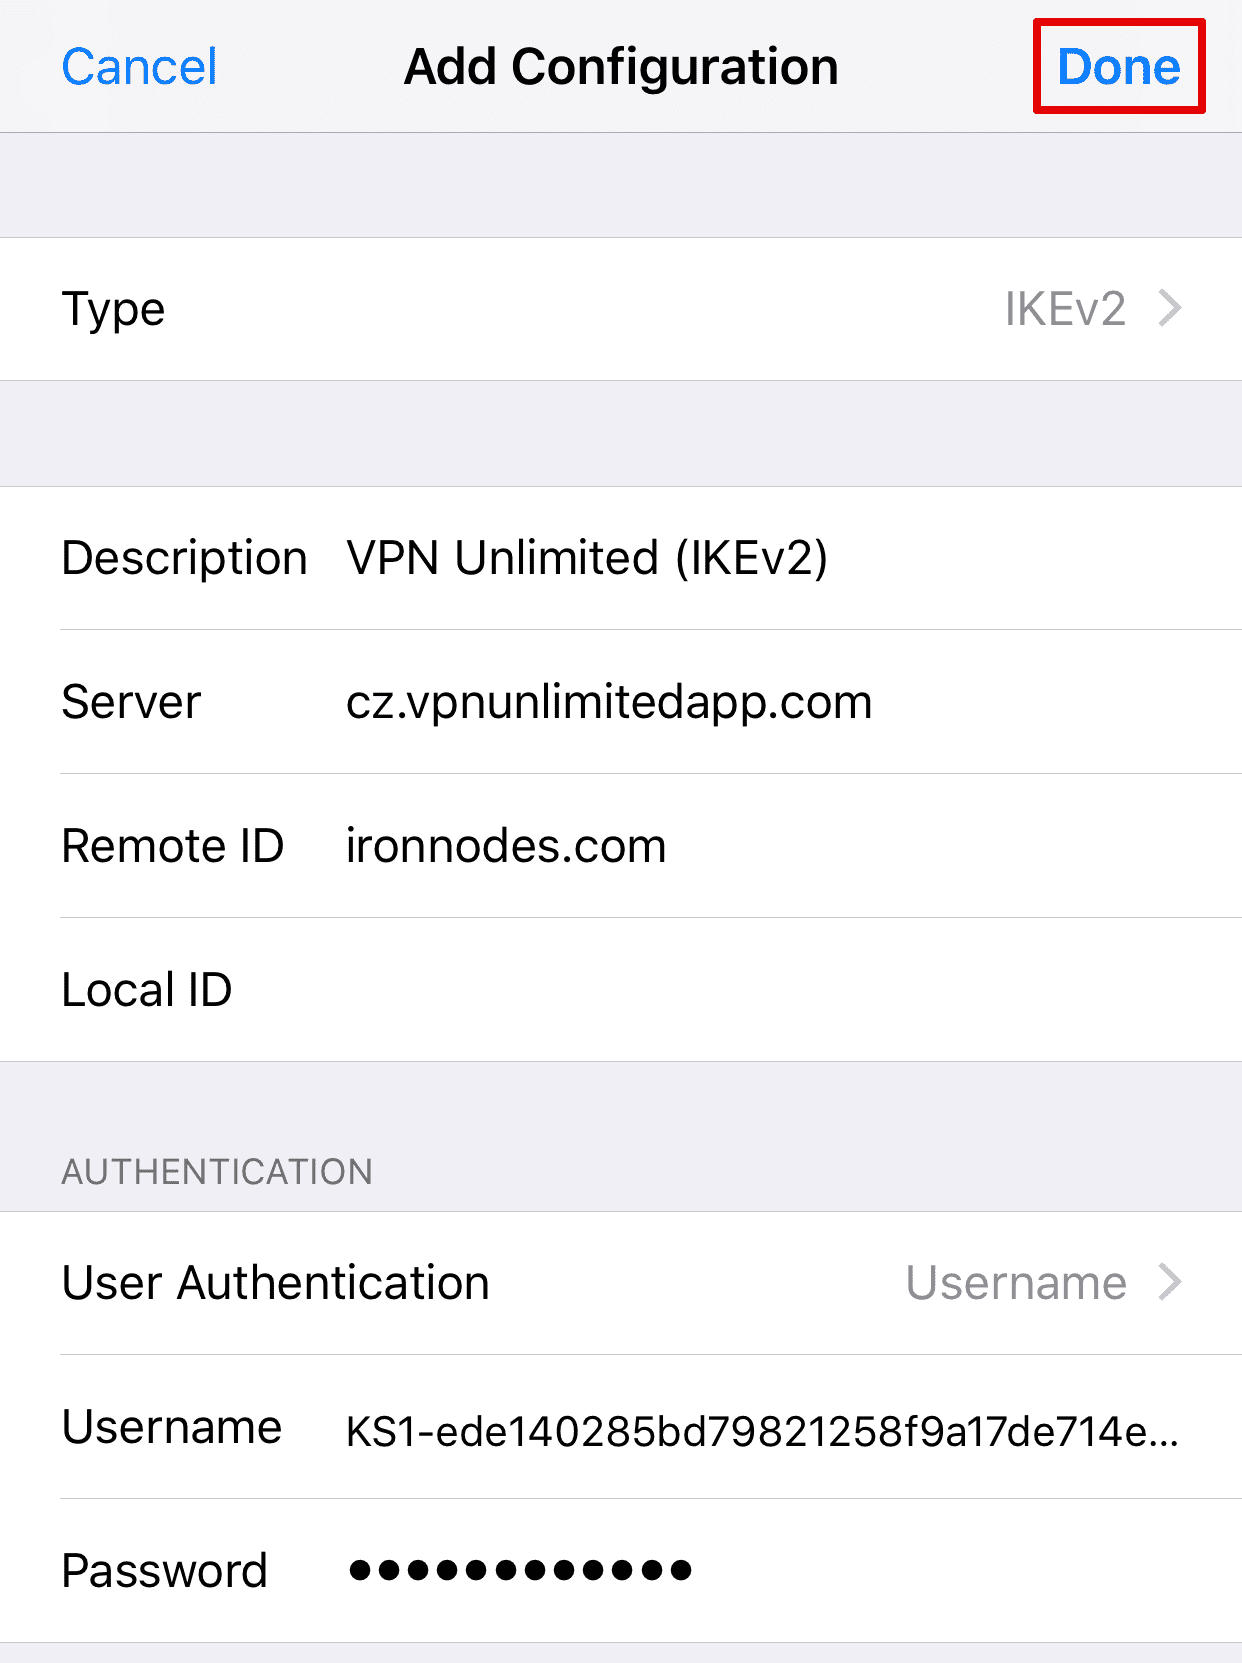Viewport: 1242px width, 1663px height.
Task: Tap the Remote ID value ironnodes.com
Action: (504, 845)
